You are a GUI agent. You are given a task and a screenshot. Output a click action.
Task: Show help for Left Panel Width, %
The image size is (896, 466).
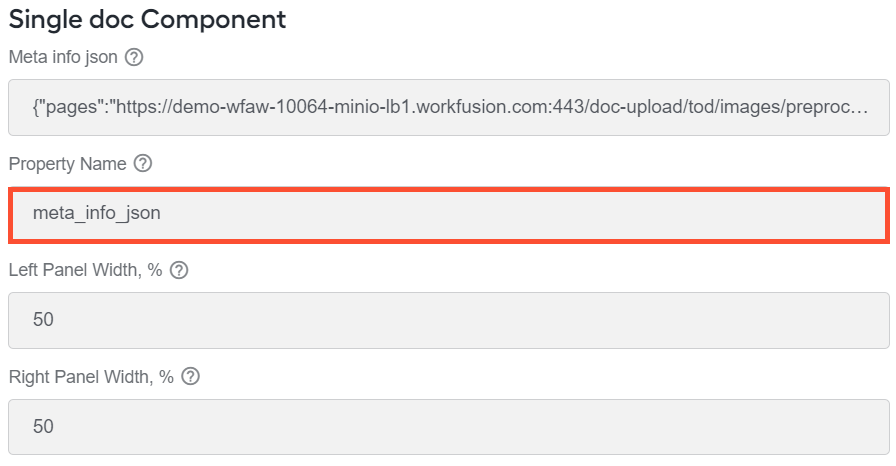(x=179, y=270)
